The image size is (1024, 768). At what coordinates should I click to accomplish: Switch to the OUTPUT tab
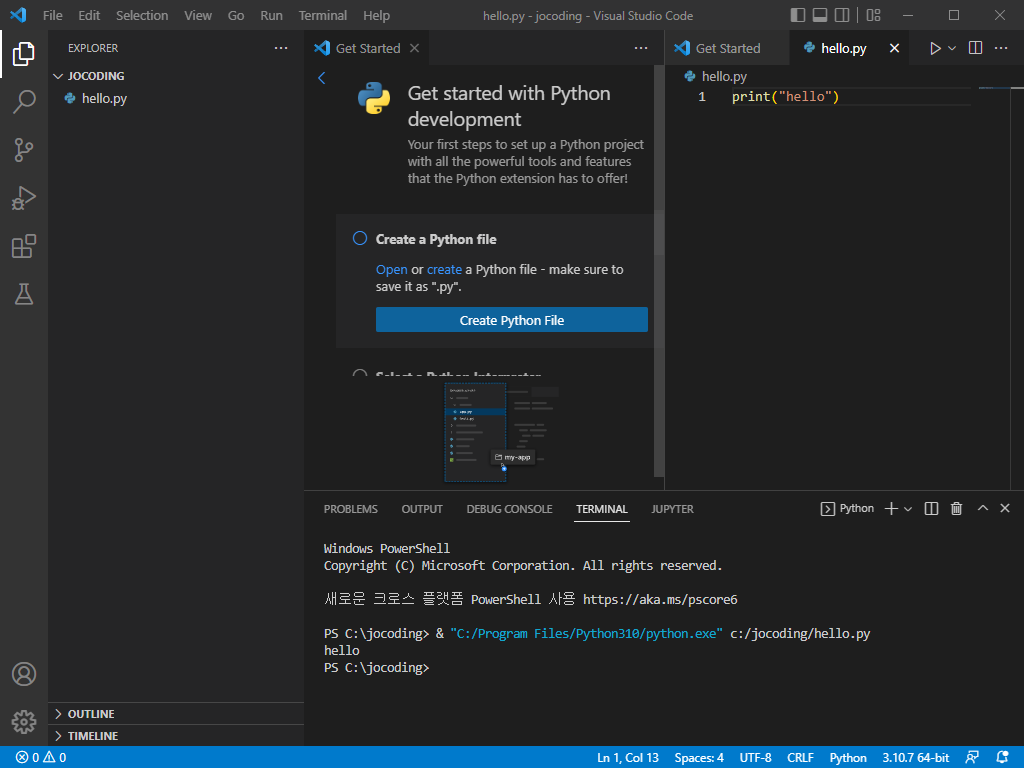422,509
